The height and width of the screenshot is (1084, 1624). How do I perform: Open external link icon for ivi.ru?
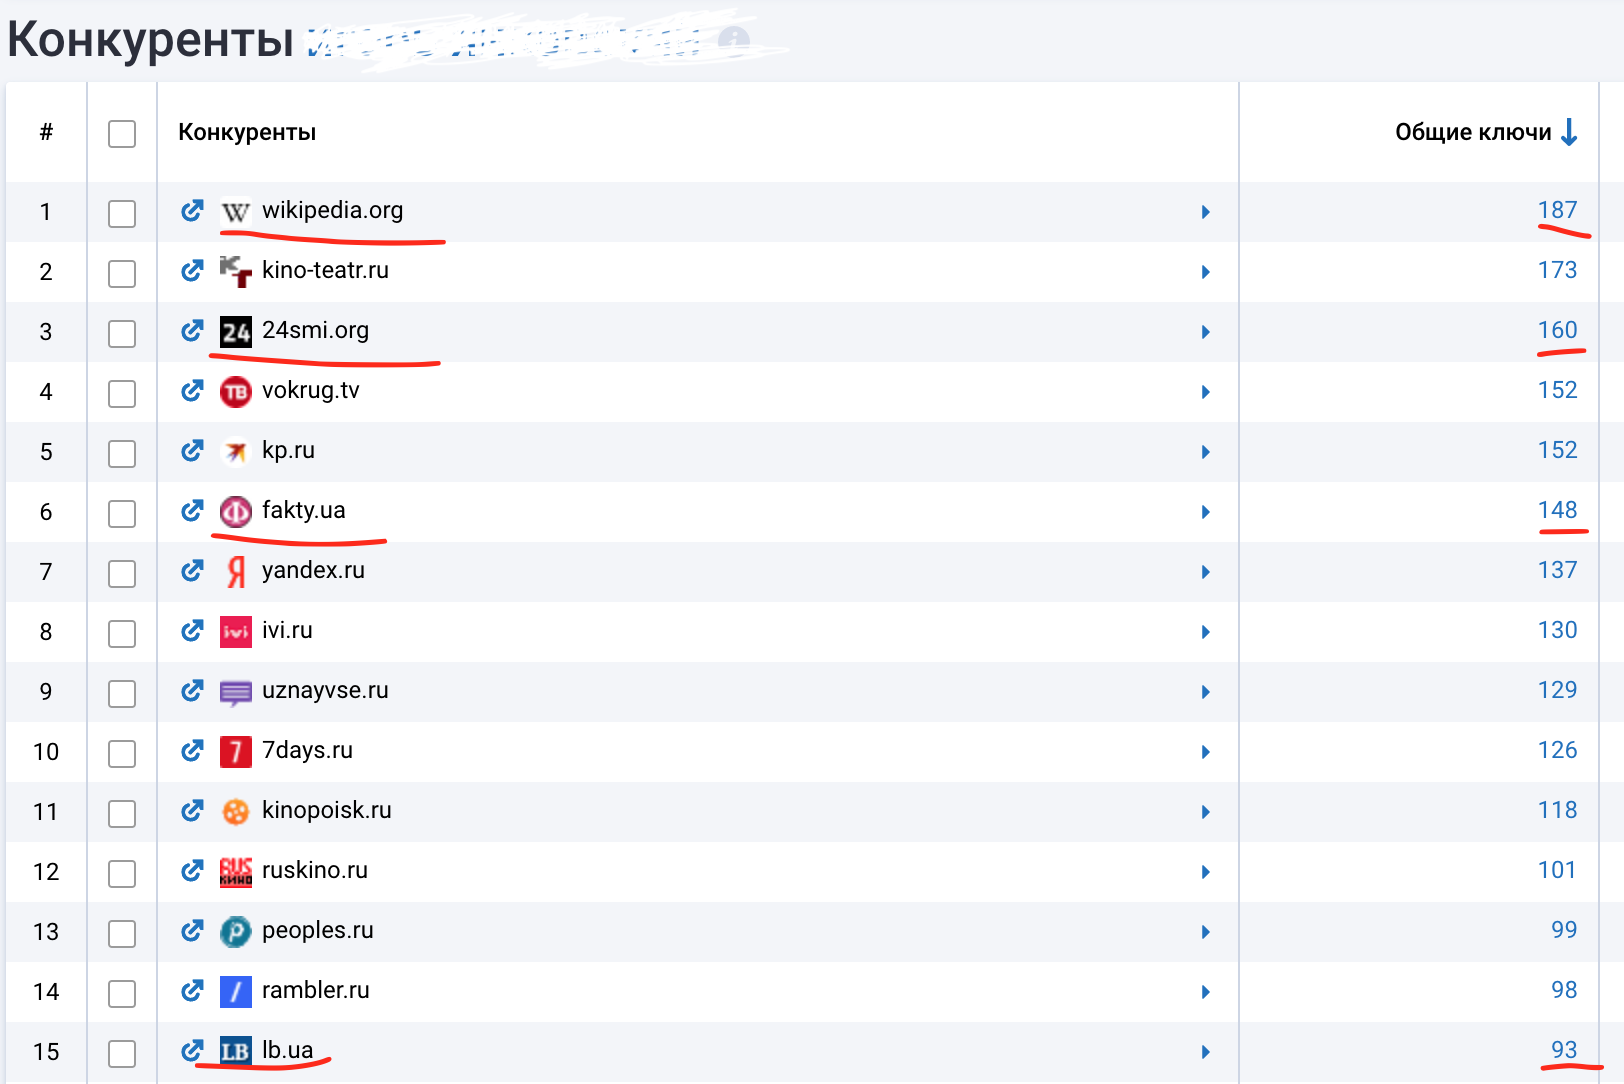click(192, 631)
